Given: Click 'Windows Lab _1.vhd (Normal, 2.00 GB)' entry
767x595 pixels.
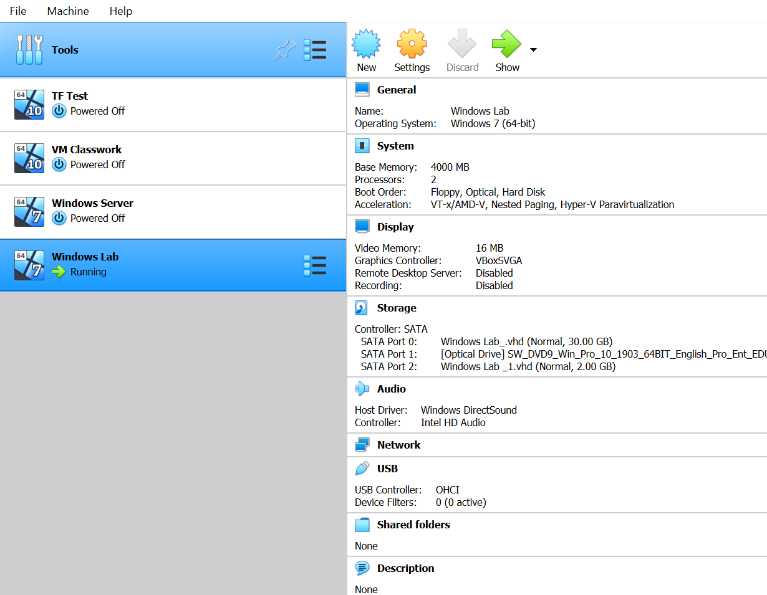Looking at the screenshot, I should pos(528,366).
